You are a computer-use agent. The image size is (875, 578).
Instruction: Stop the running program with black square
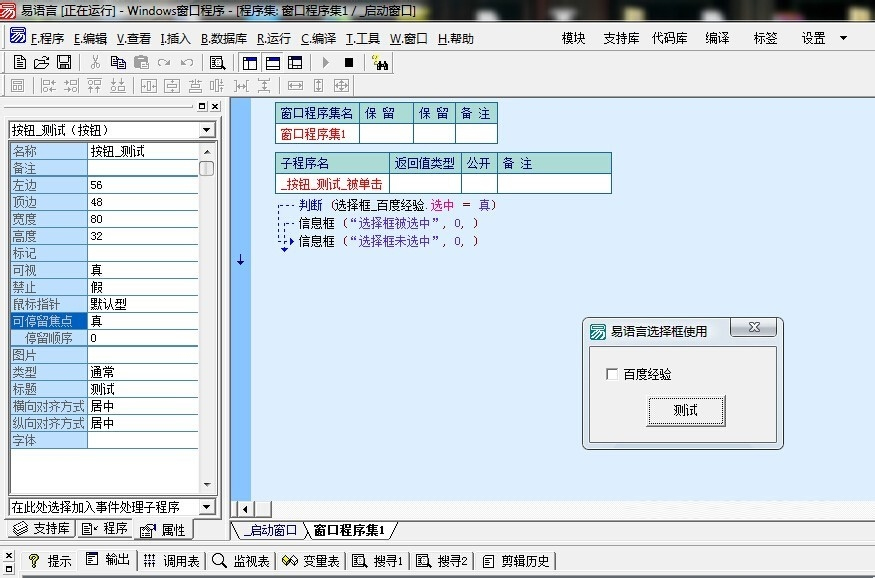click(349, 62)
